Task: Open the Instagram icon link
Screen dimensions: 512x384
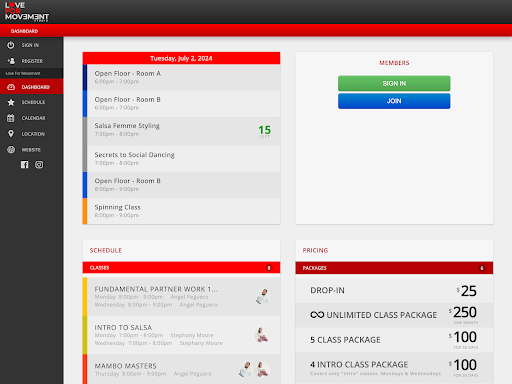Action: pyautogui.click(x=39, y=165)
